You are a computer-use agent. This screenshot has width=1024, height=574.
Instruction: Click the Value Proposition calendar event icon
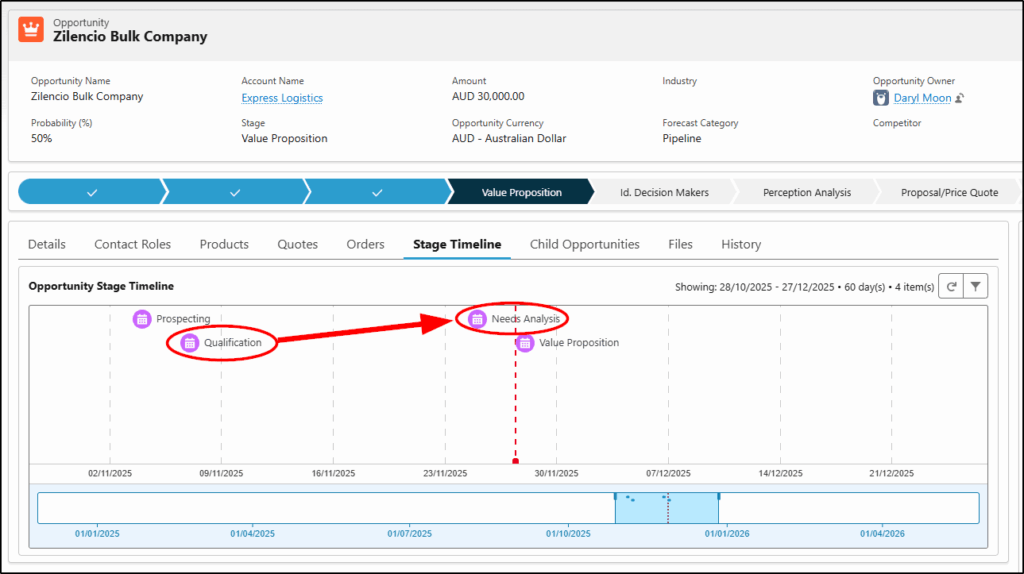[x=525, y=343]
